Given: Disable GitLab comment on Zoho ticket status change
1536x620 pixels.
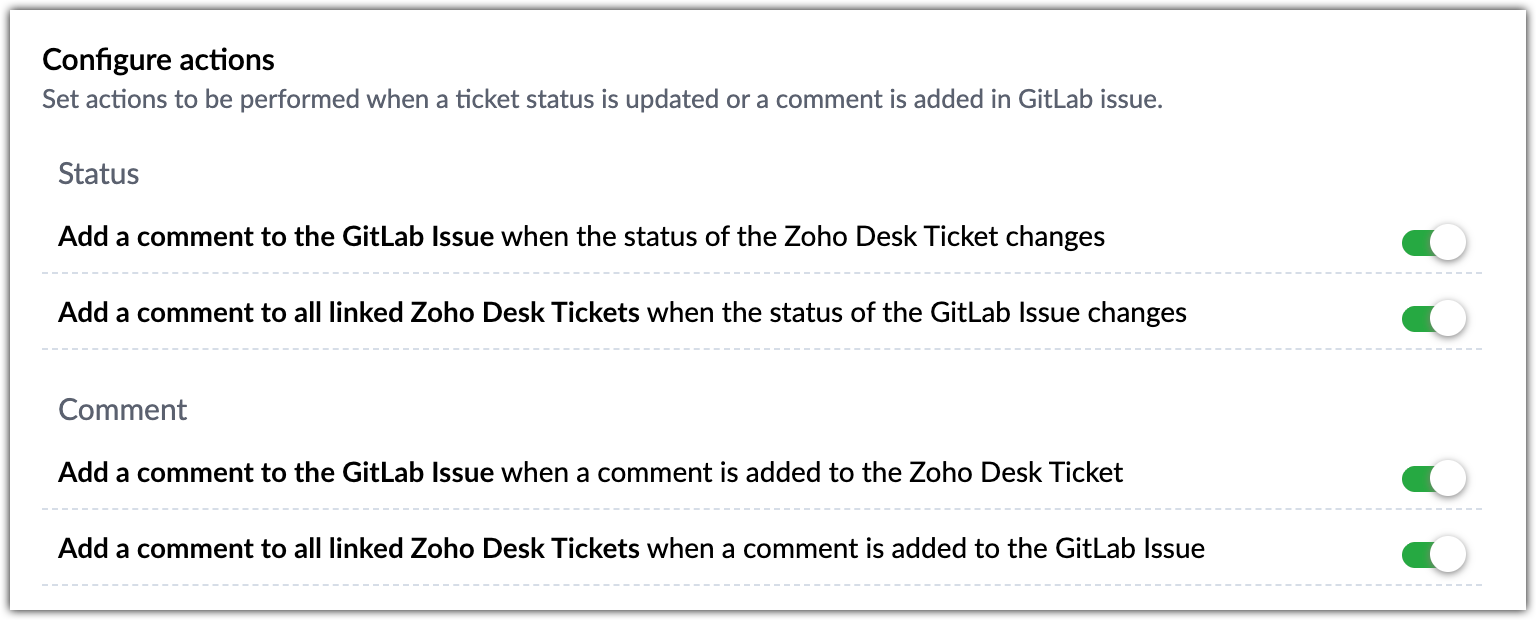Looking at the screenshot, I should [x=1433, y=242].
